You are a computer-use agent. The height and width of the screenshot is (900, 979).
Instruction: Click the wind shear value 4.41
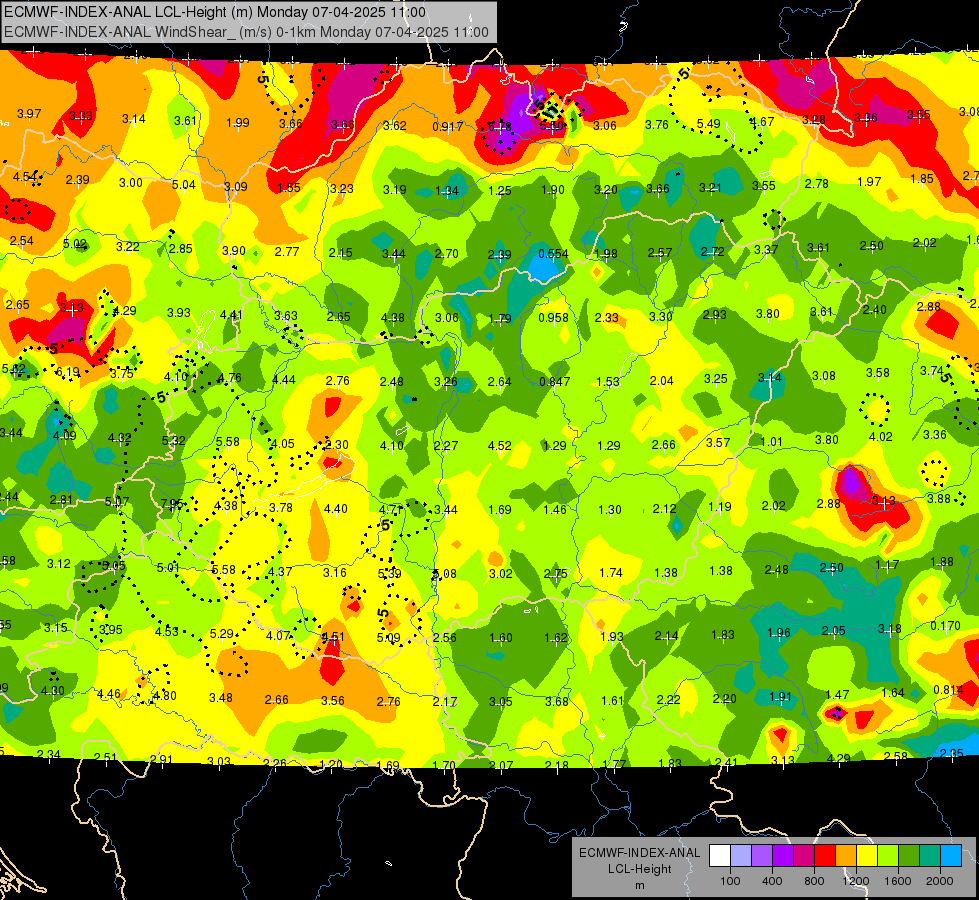tap(231, 315)
